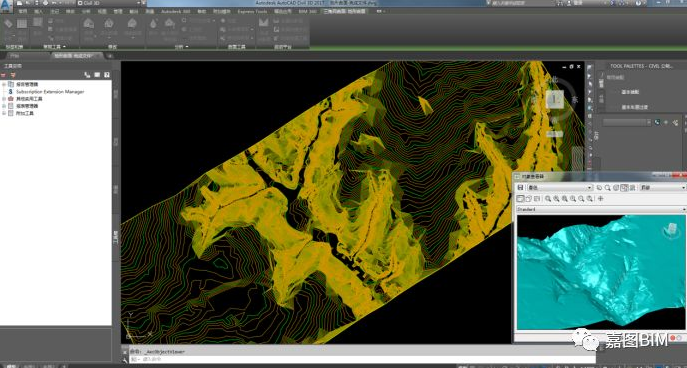Click the save icon in Object Viewer

click(521, 188)
